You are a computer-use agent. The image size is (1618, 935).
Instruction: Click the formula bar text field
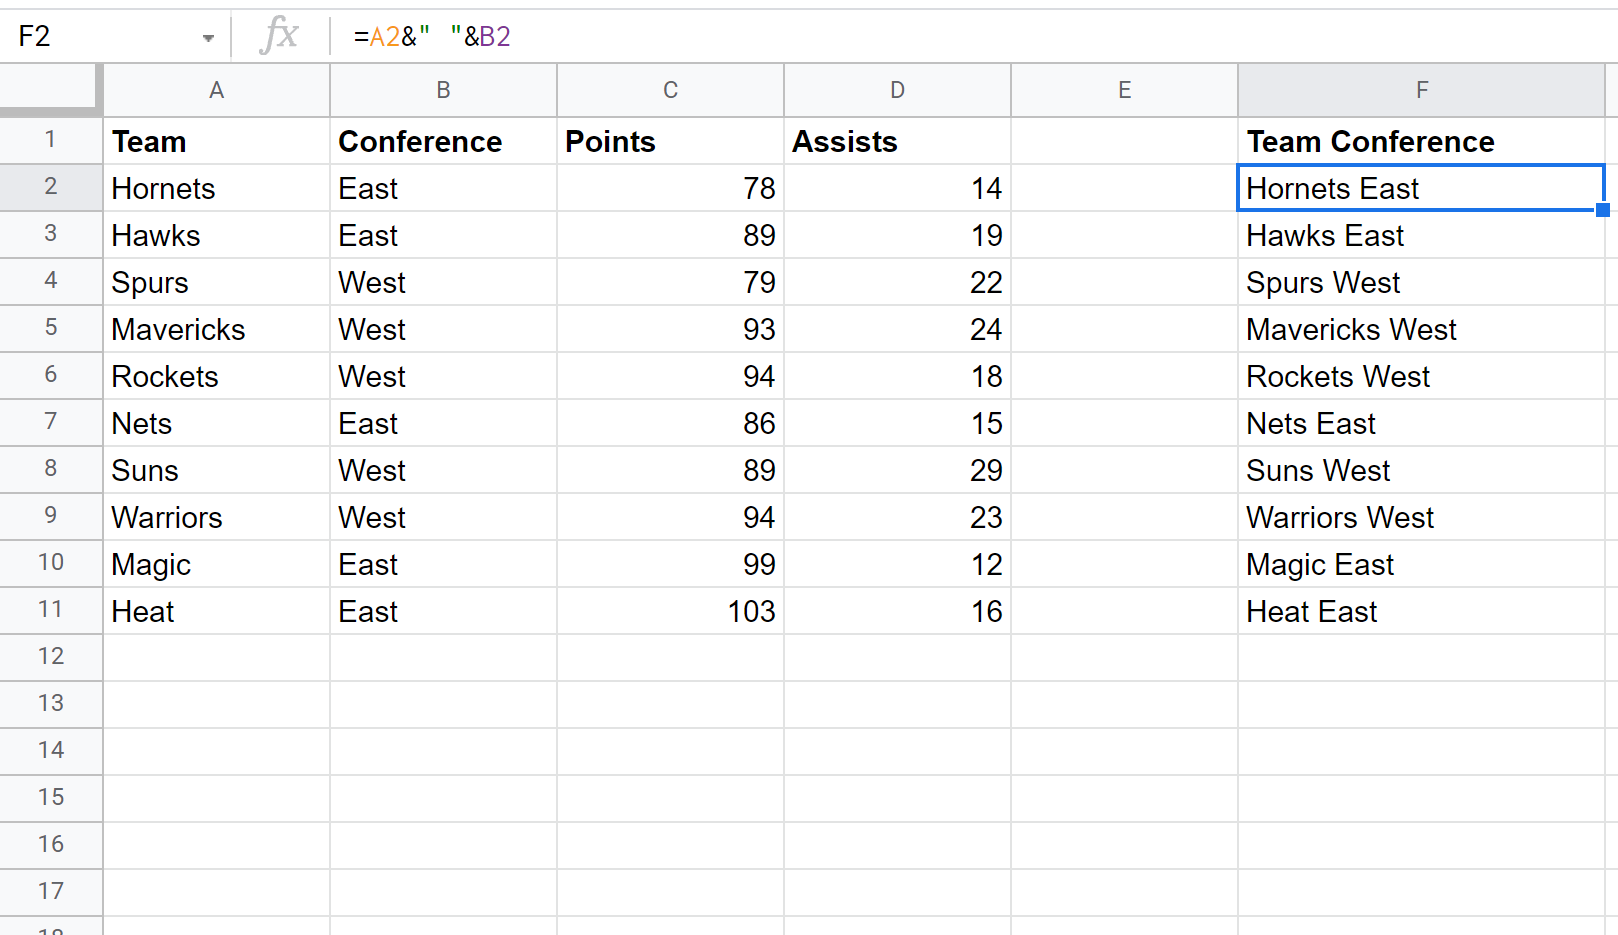(x=900, y=37)
